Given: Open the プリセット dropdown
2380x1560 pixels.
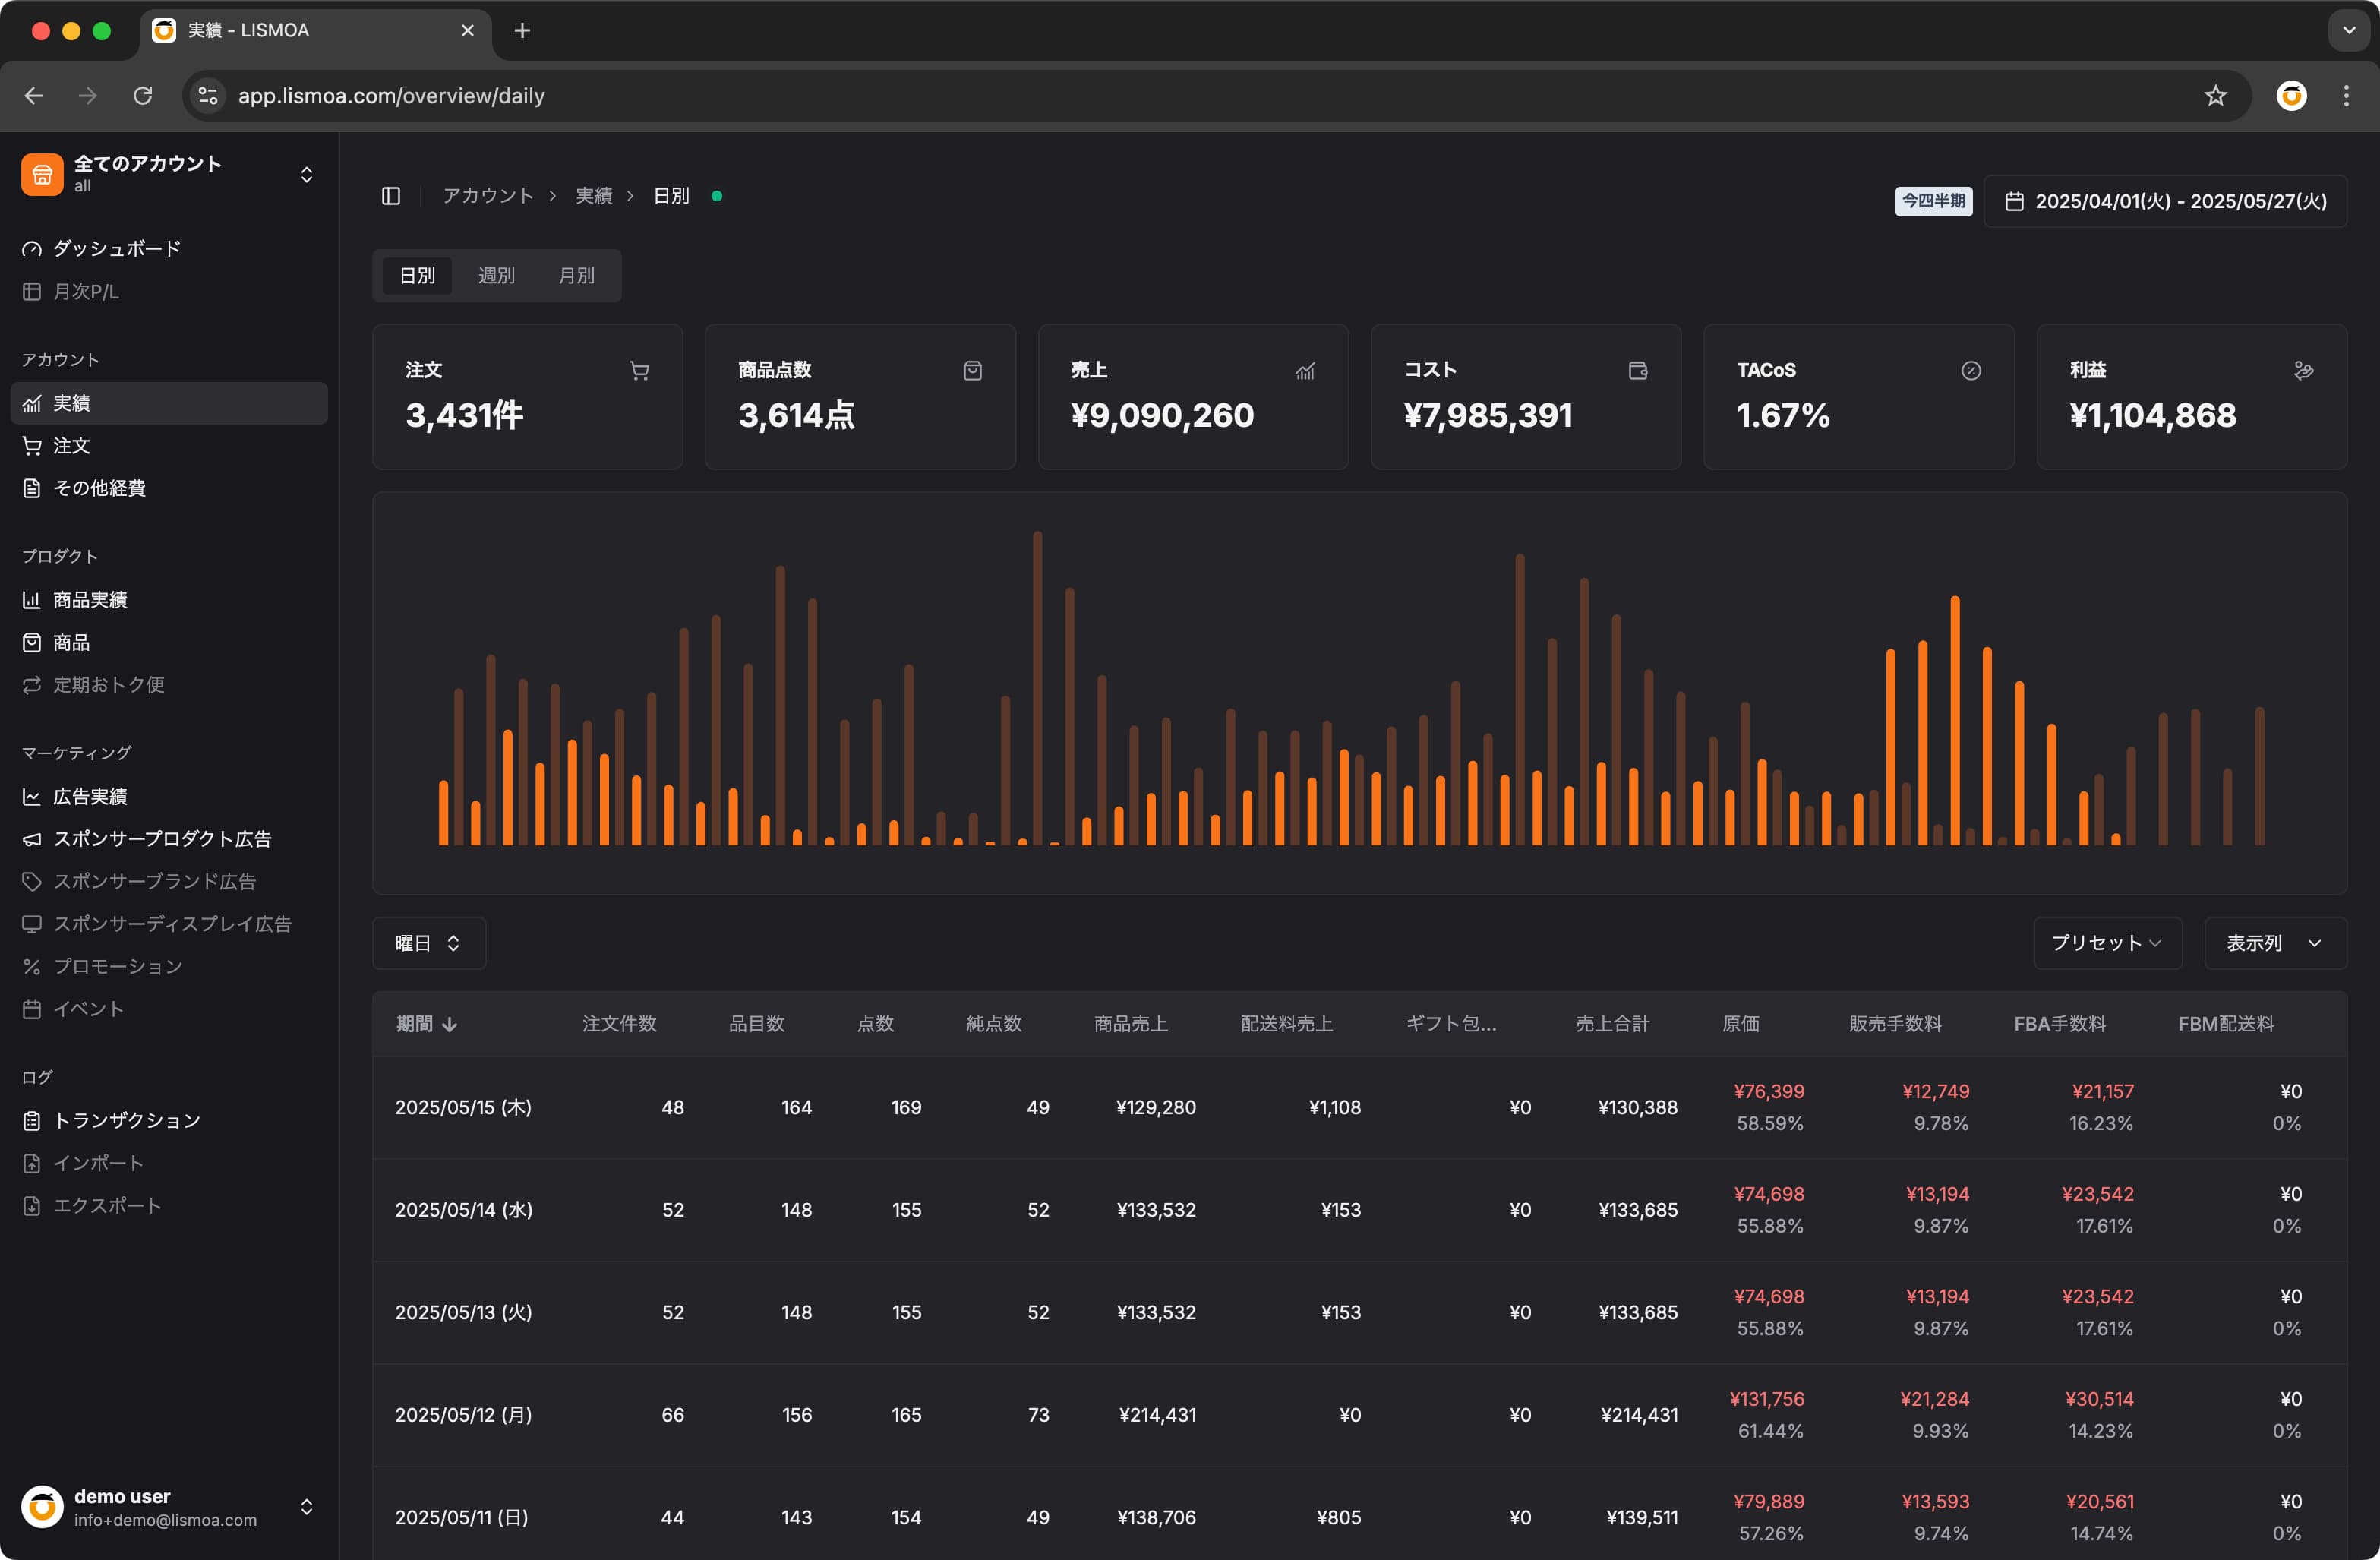Looking at the screenshot, I should 2107,943.
